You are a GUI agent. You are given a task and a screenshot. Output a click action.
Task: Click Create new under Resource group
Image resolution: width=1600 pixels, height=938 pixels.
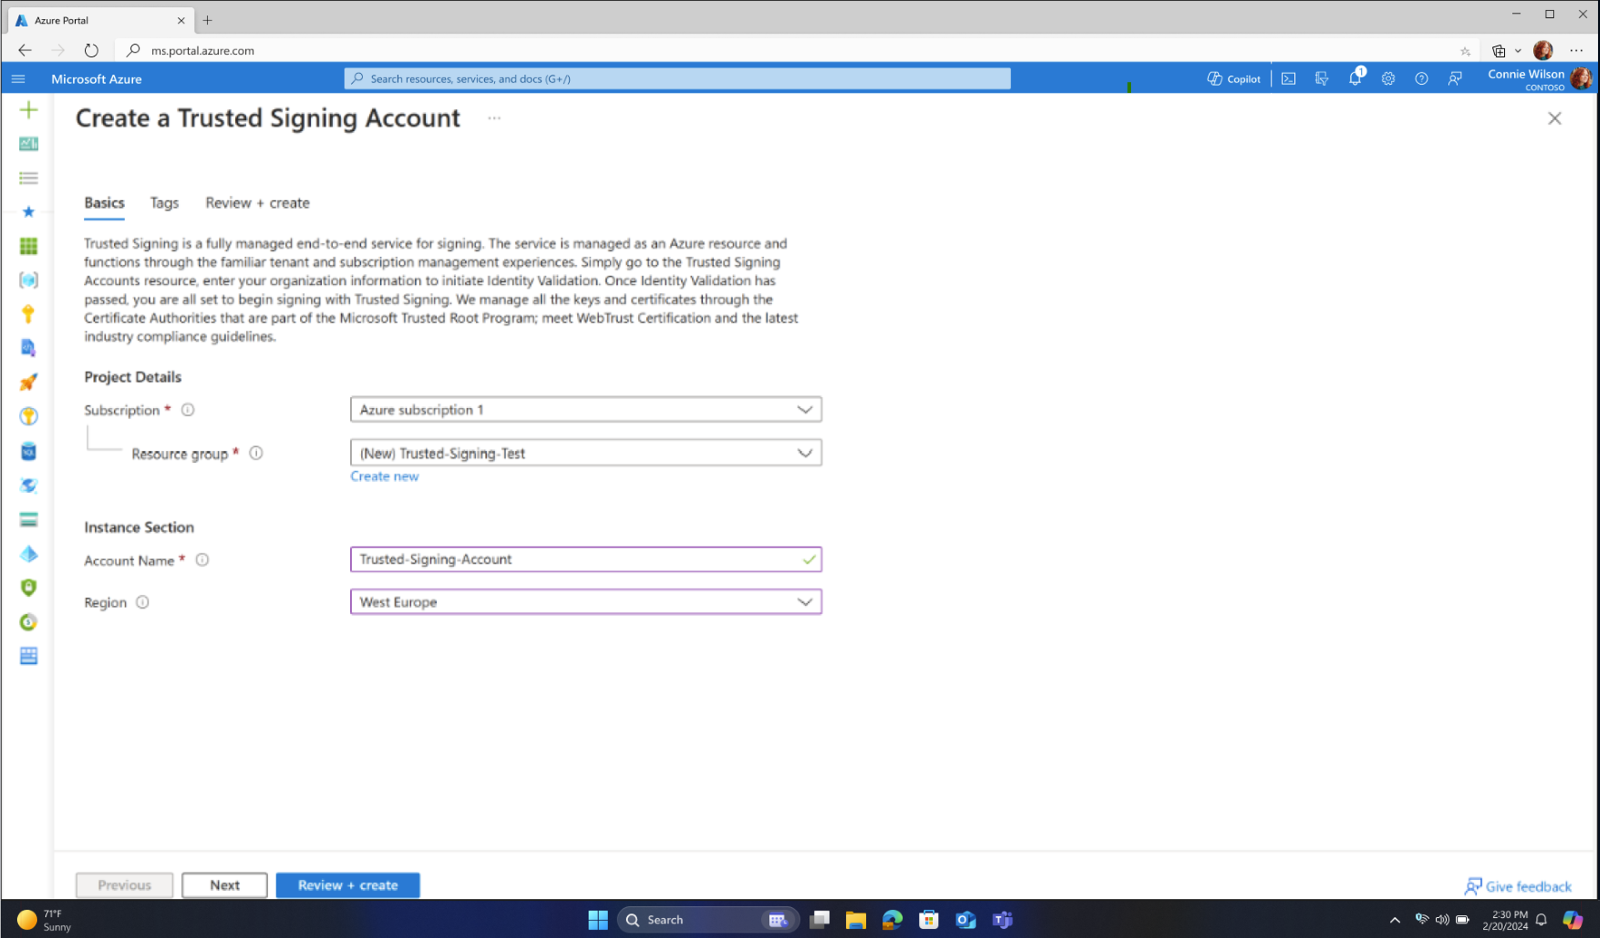384,476
